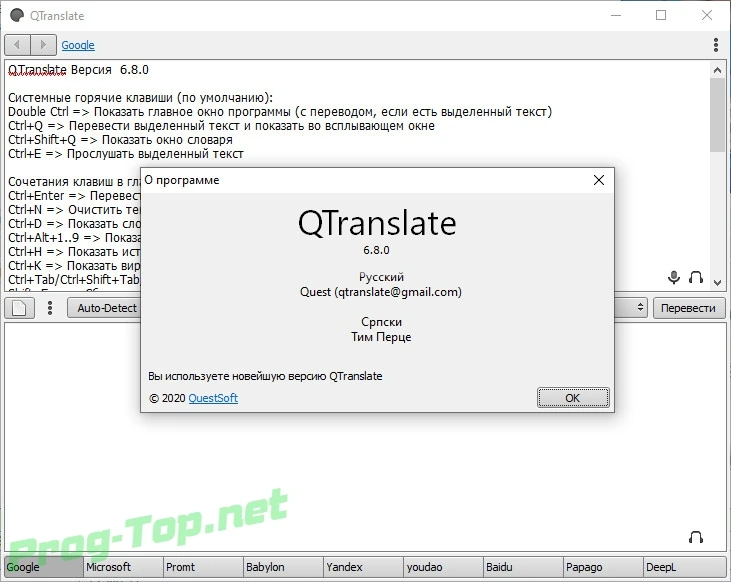This screenshot has width=731, height=582.
Task: Switch to the Promt service tab
Action: pyautogui.click(x=204, y=567)
